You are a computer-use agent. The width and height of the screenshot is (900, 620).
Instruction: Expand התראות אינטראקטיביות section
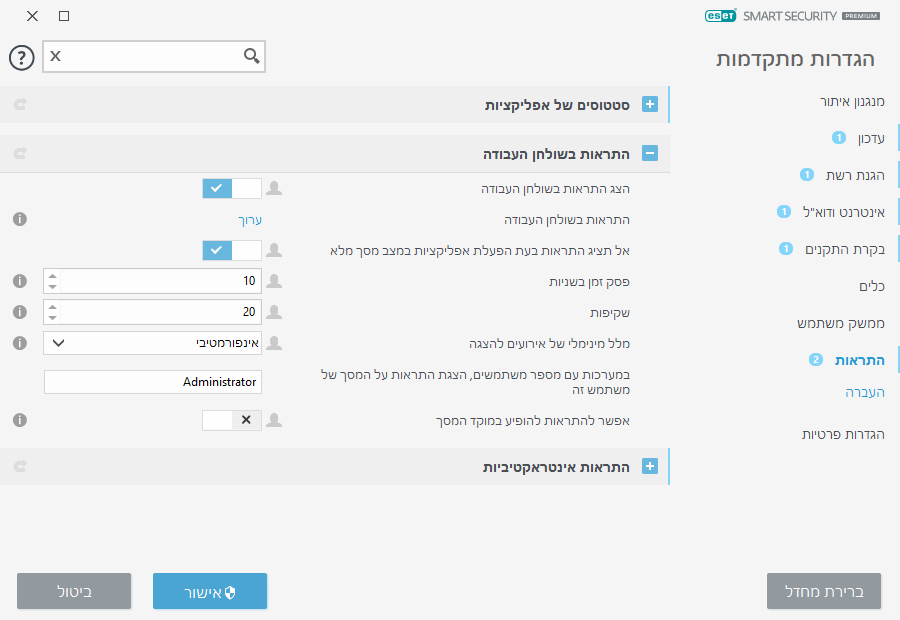pyautogui.click(x=650, y=466)
